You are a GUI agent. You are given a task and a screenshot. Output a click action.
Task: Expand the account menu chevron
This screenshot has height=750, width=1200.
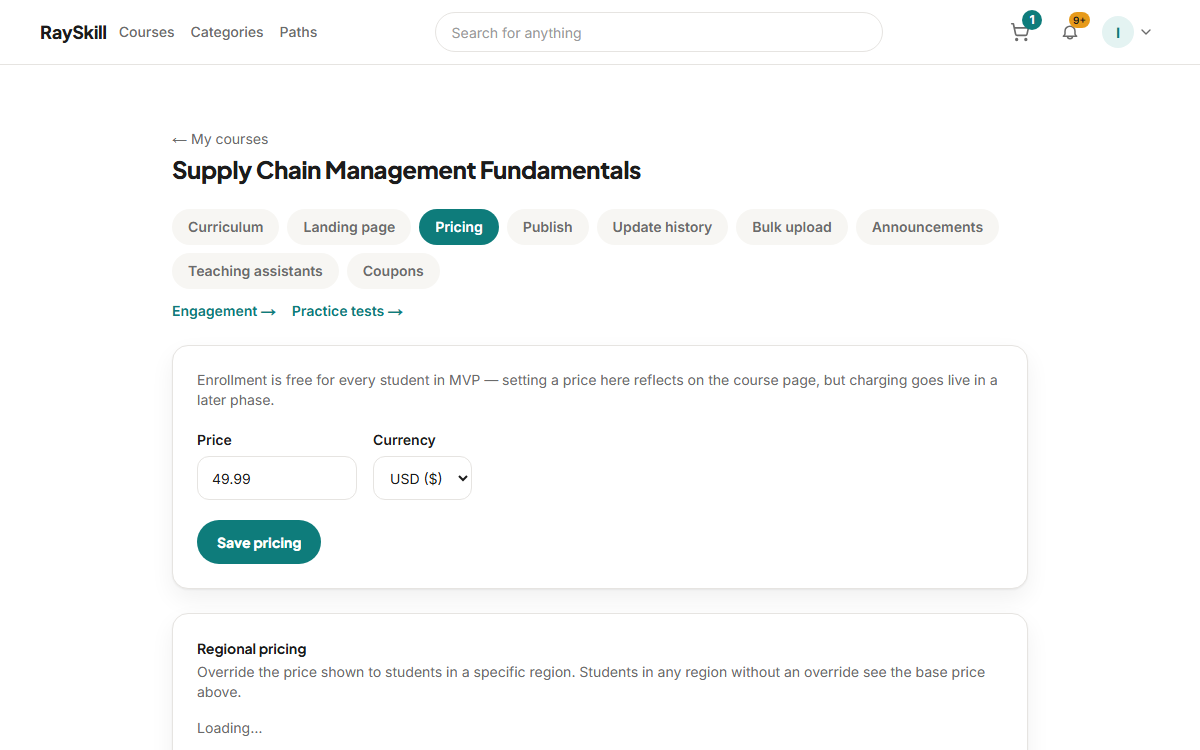(1146, 32)
